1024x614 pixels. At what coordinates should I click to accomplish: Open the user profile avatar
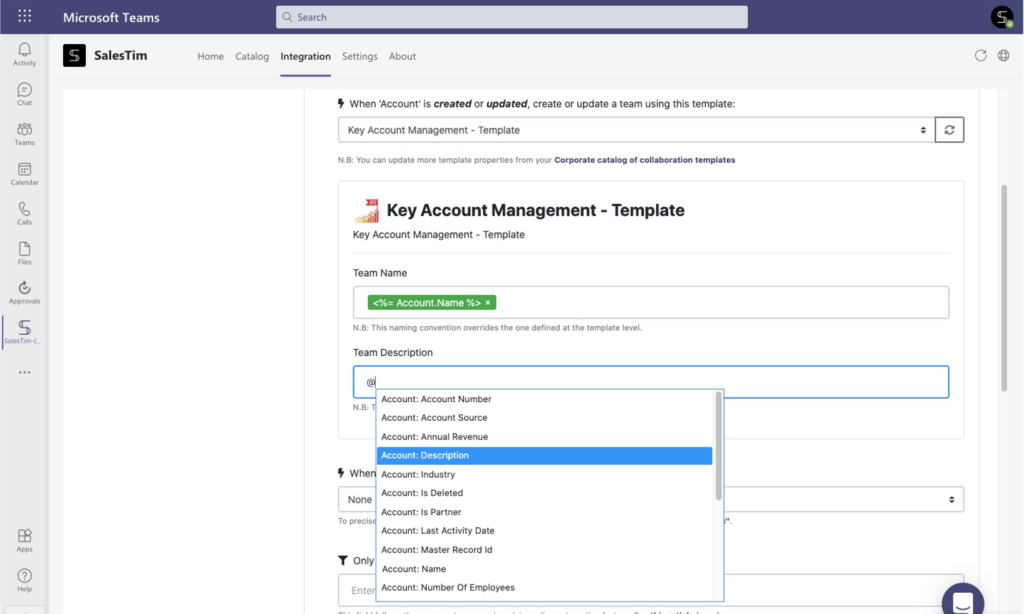[1002, 17]
